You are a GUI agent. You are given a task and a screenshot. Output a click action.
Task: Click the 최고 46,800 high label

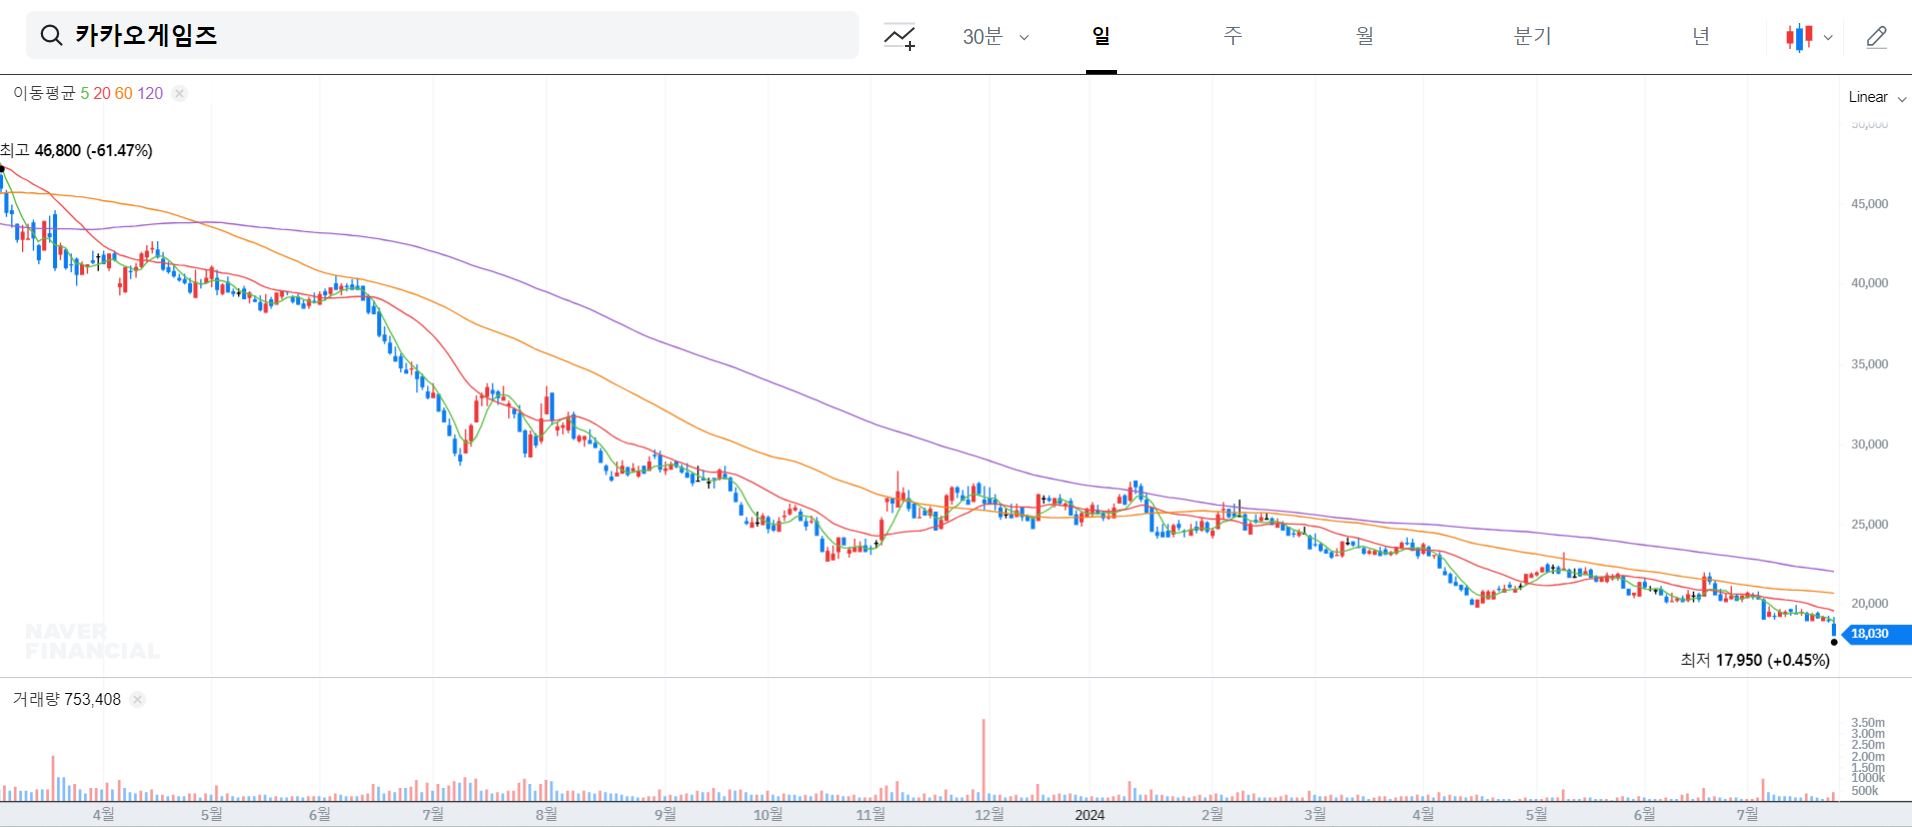coord(77,150)
